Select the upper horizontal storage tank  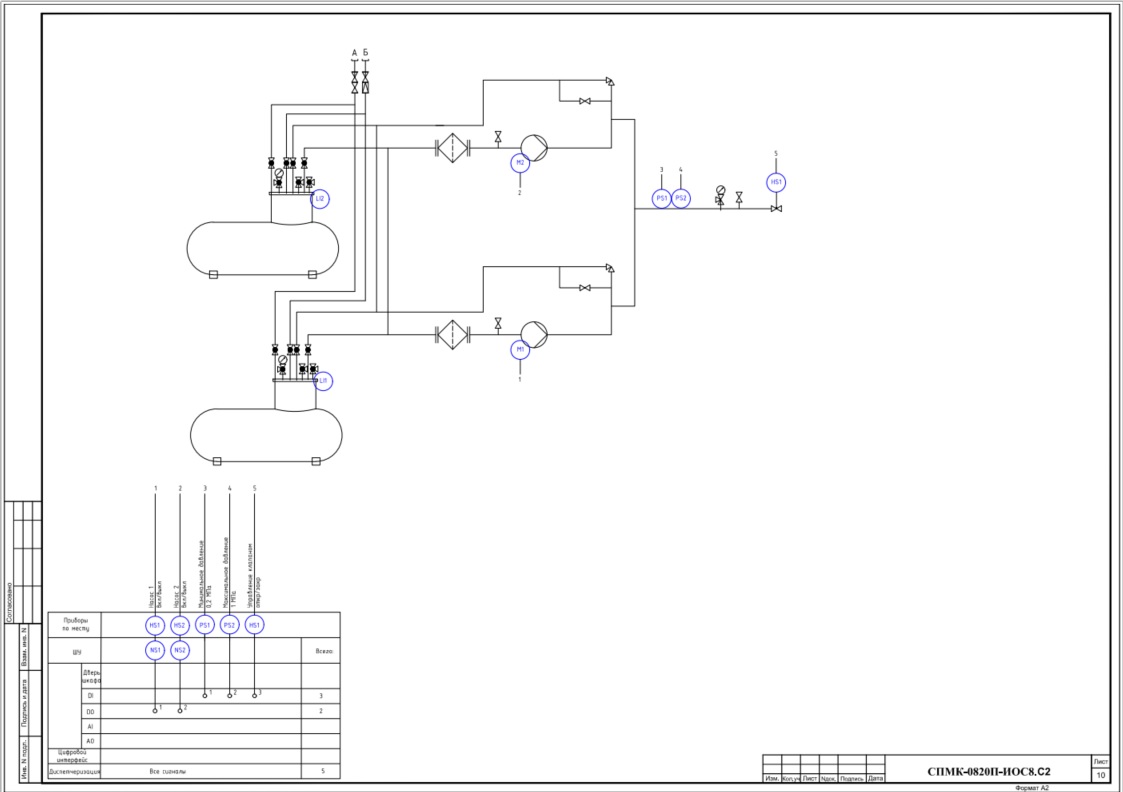tap(263, 249)
